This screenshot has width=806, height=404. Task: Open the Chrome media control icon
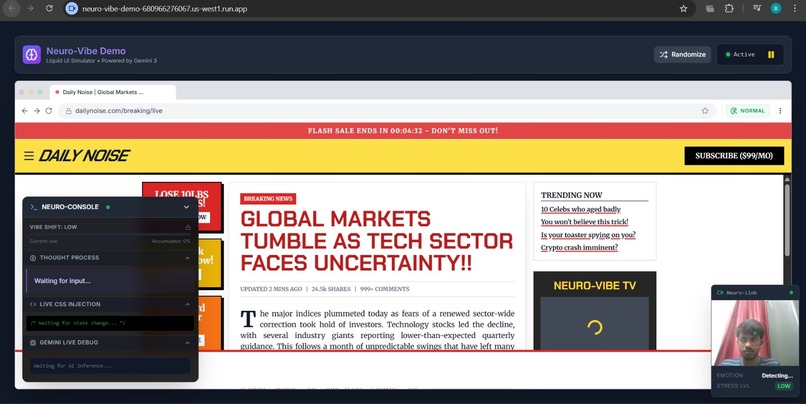(757, 8)
